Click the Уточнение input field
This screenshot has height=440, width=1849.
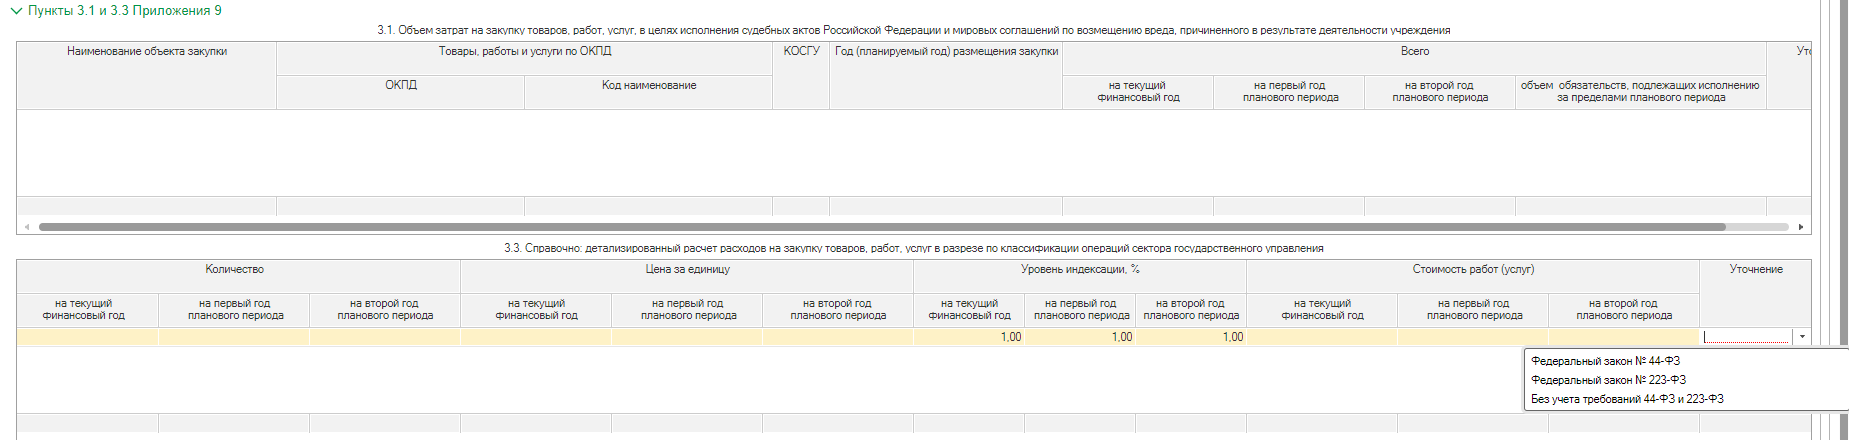click(x=1746, y=337)
